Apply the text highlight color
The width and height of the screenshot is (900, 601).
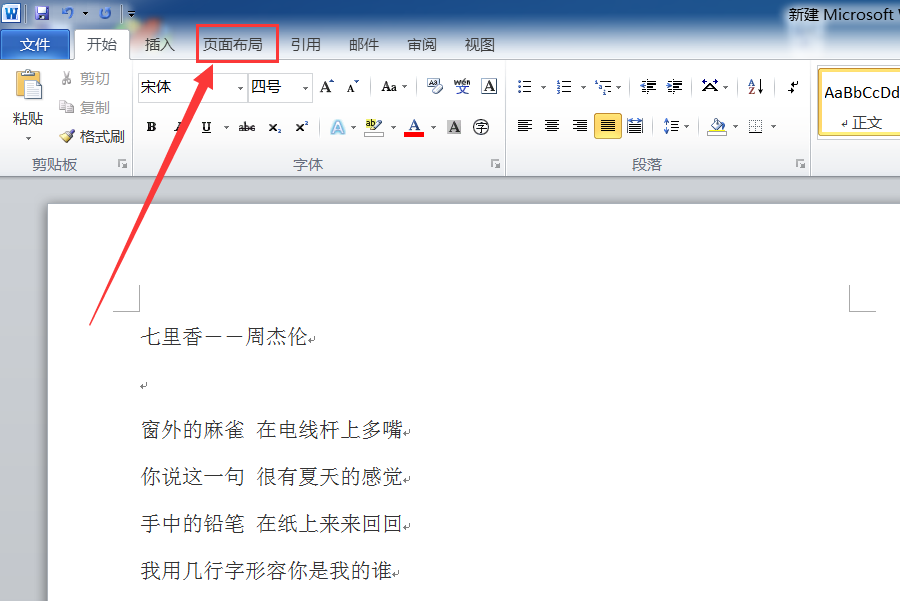pos(374,127)
